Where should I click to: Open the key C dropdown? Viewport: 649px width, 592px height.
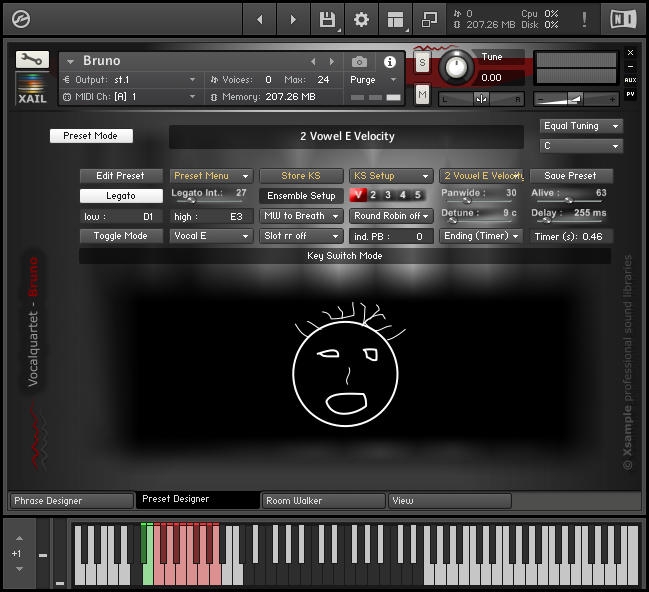coord(581,146)
